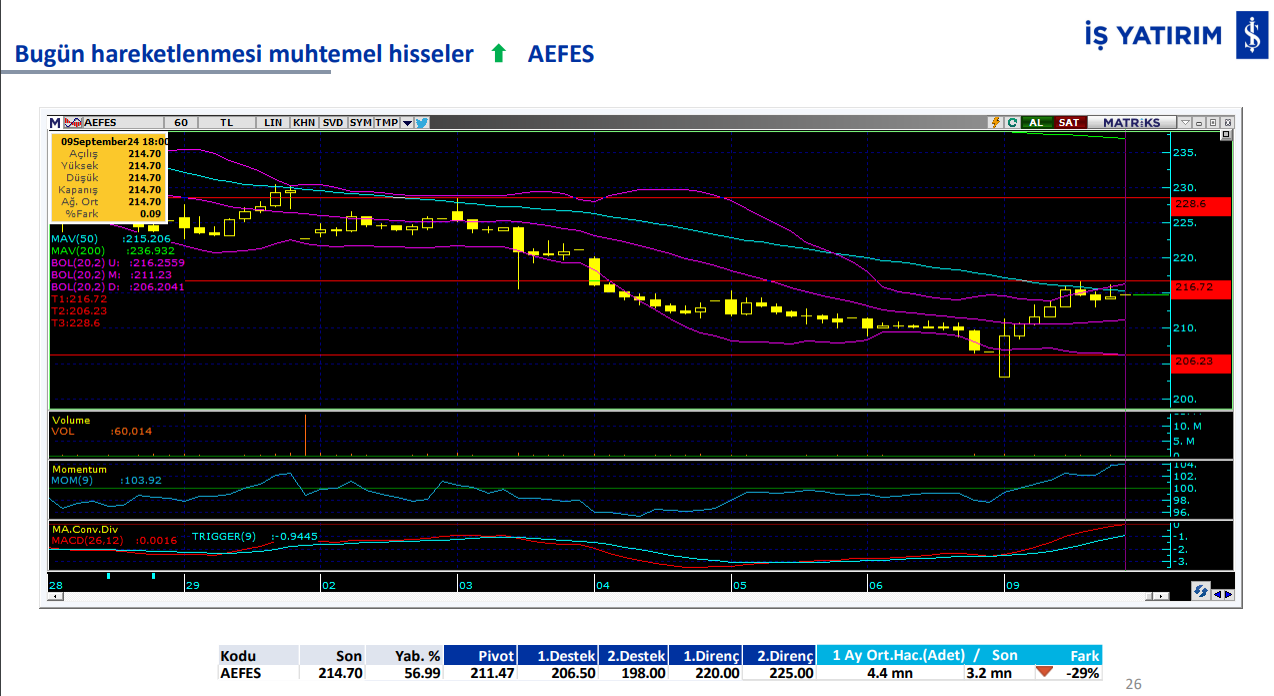Click the red SAT sell button

pos(1070,123)
